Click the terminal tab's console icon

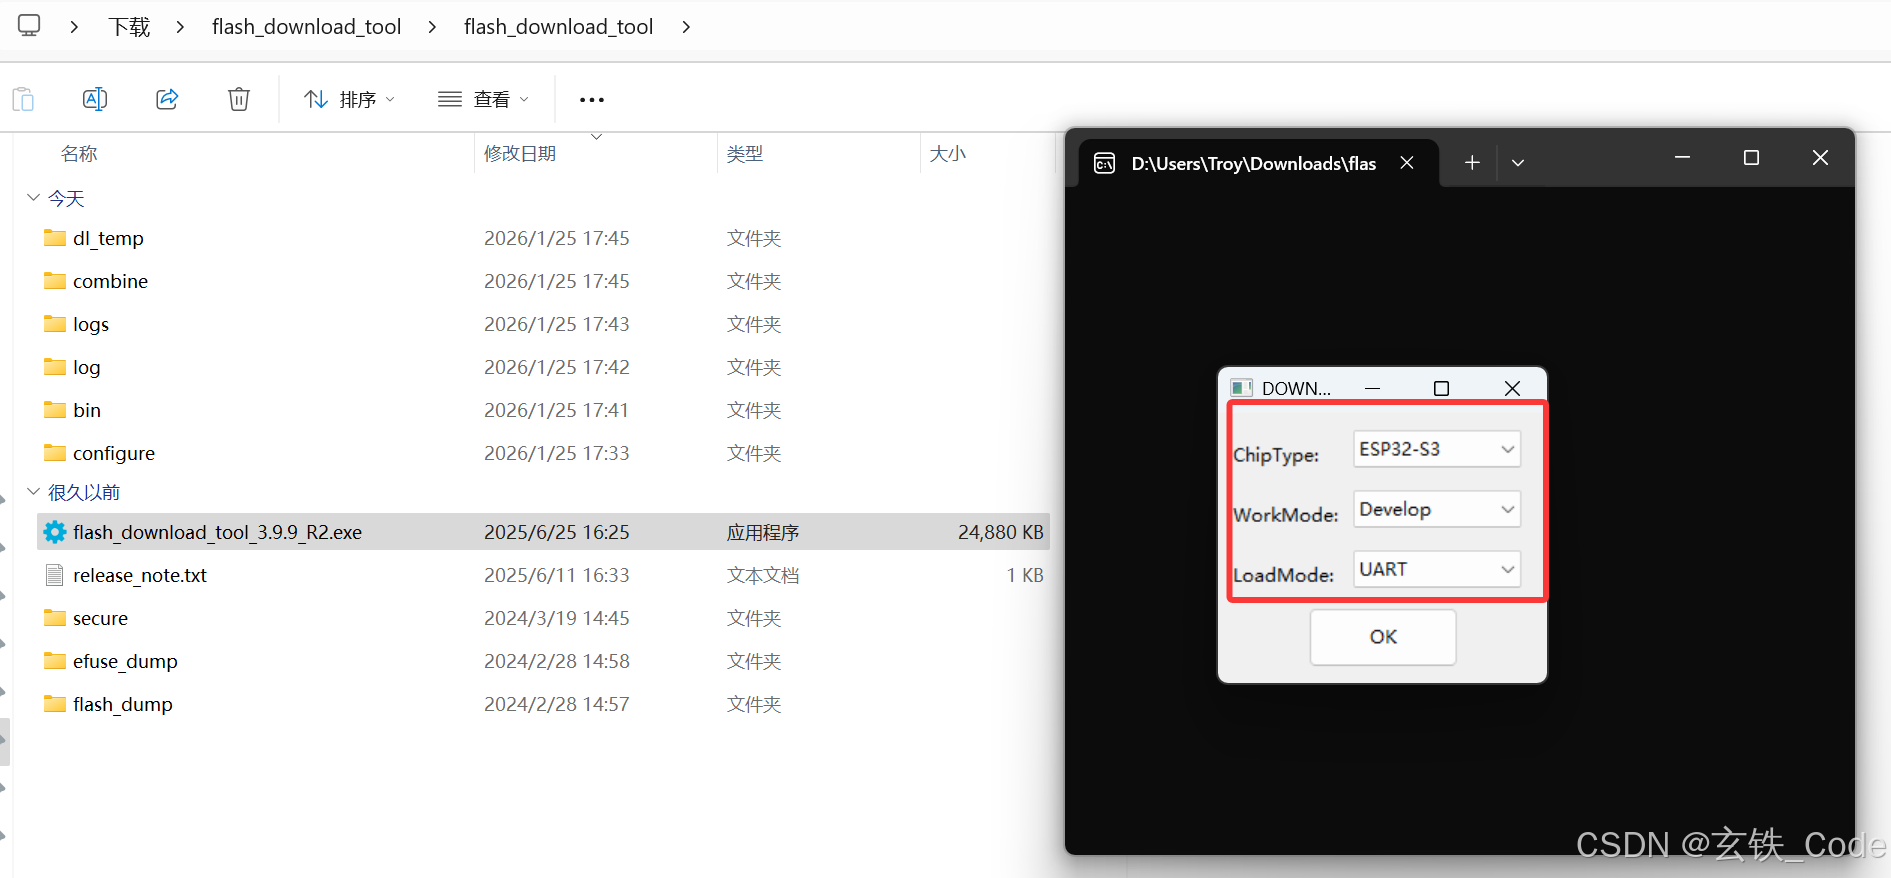click(x=1104, y=163)
